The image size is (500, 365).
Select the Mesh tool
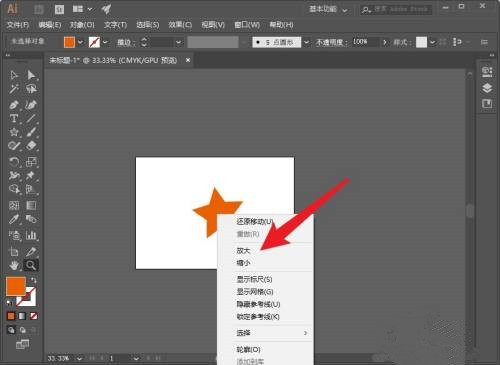click(x=14, y=205)
